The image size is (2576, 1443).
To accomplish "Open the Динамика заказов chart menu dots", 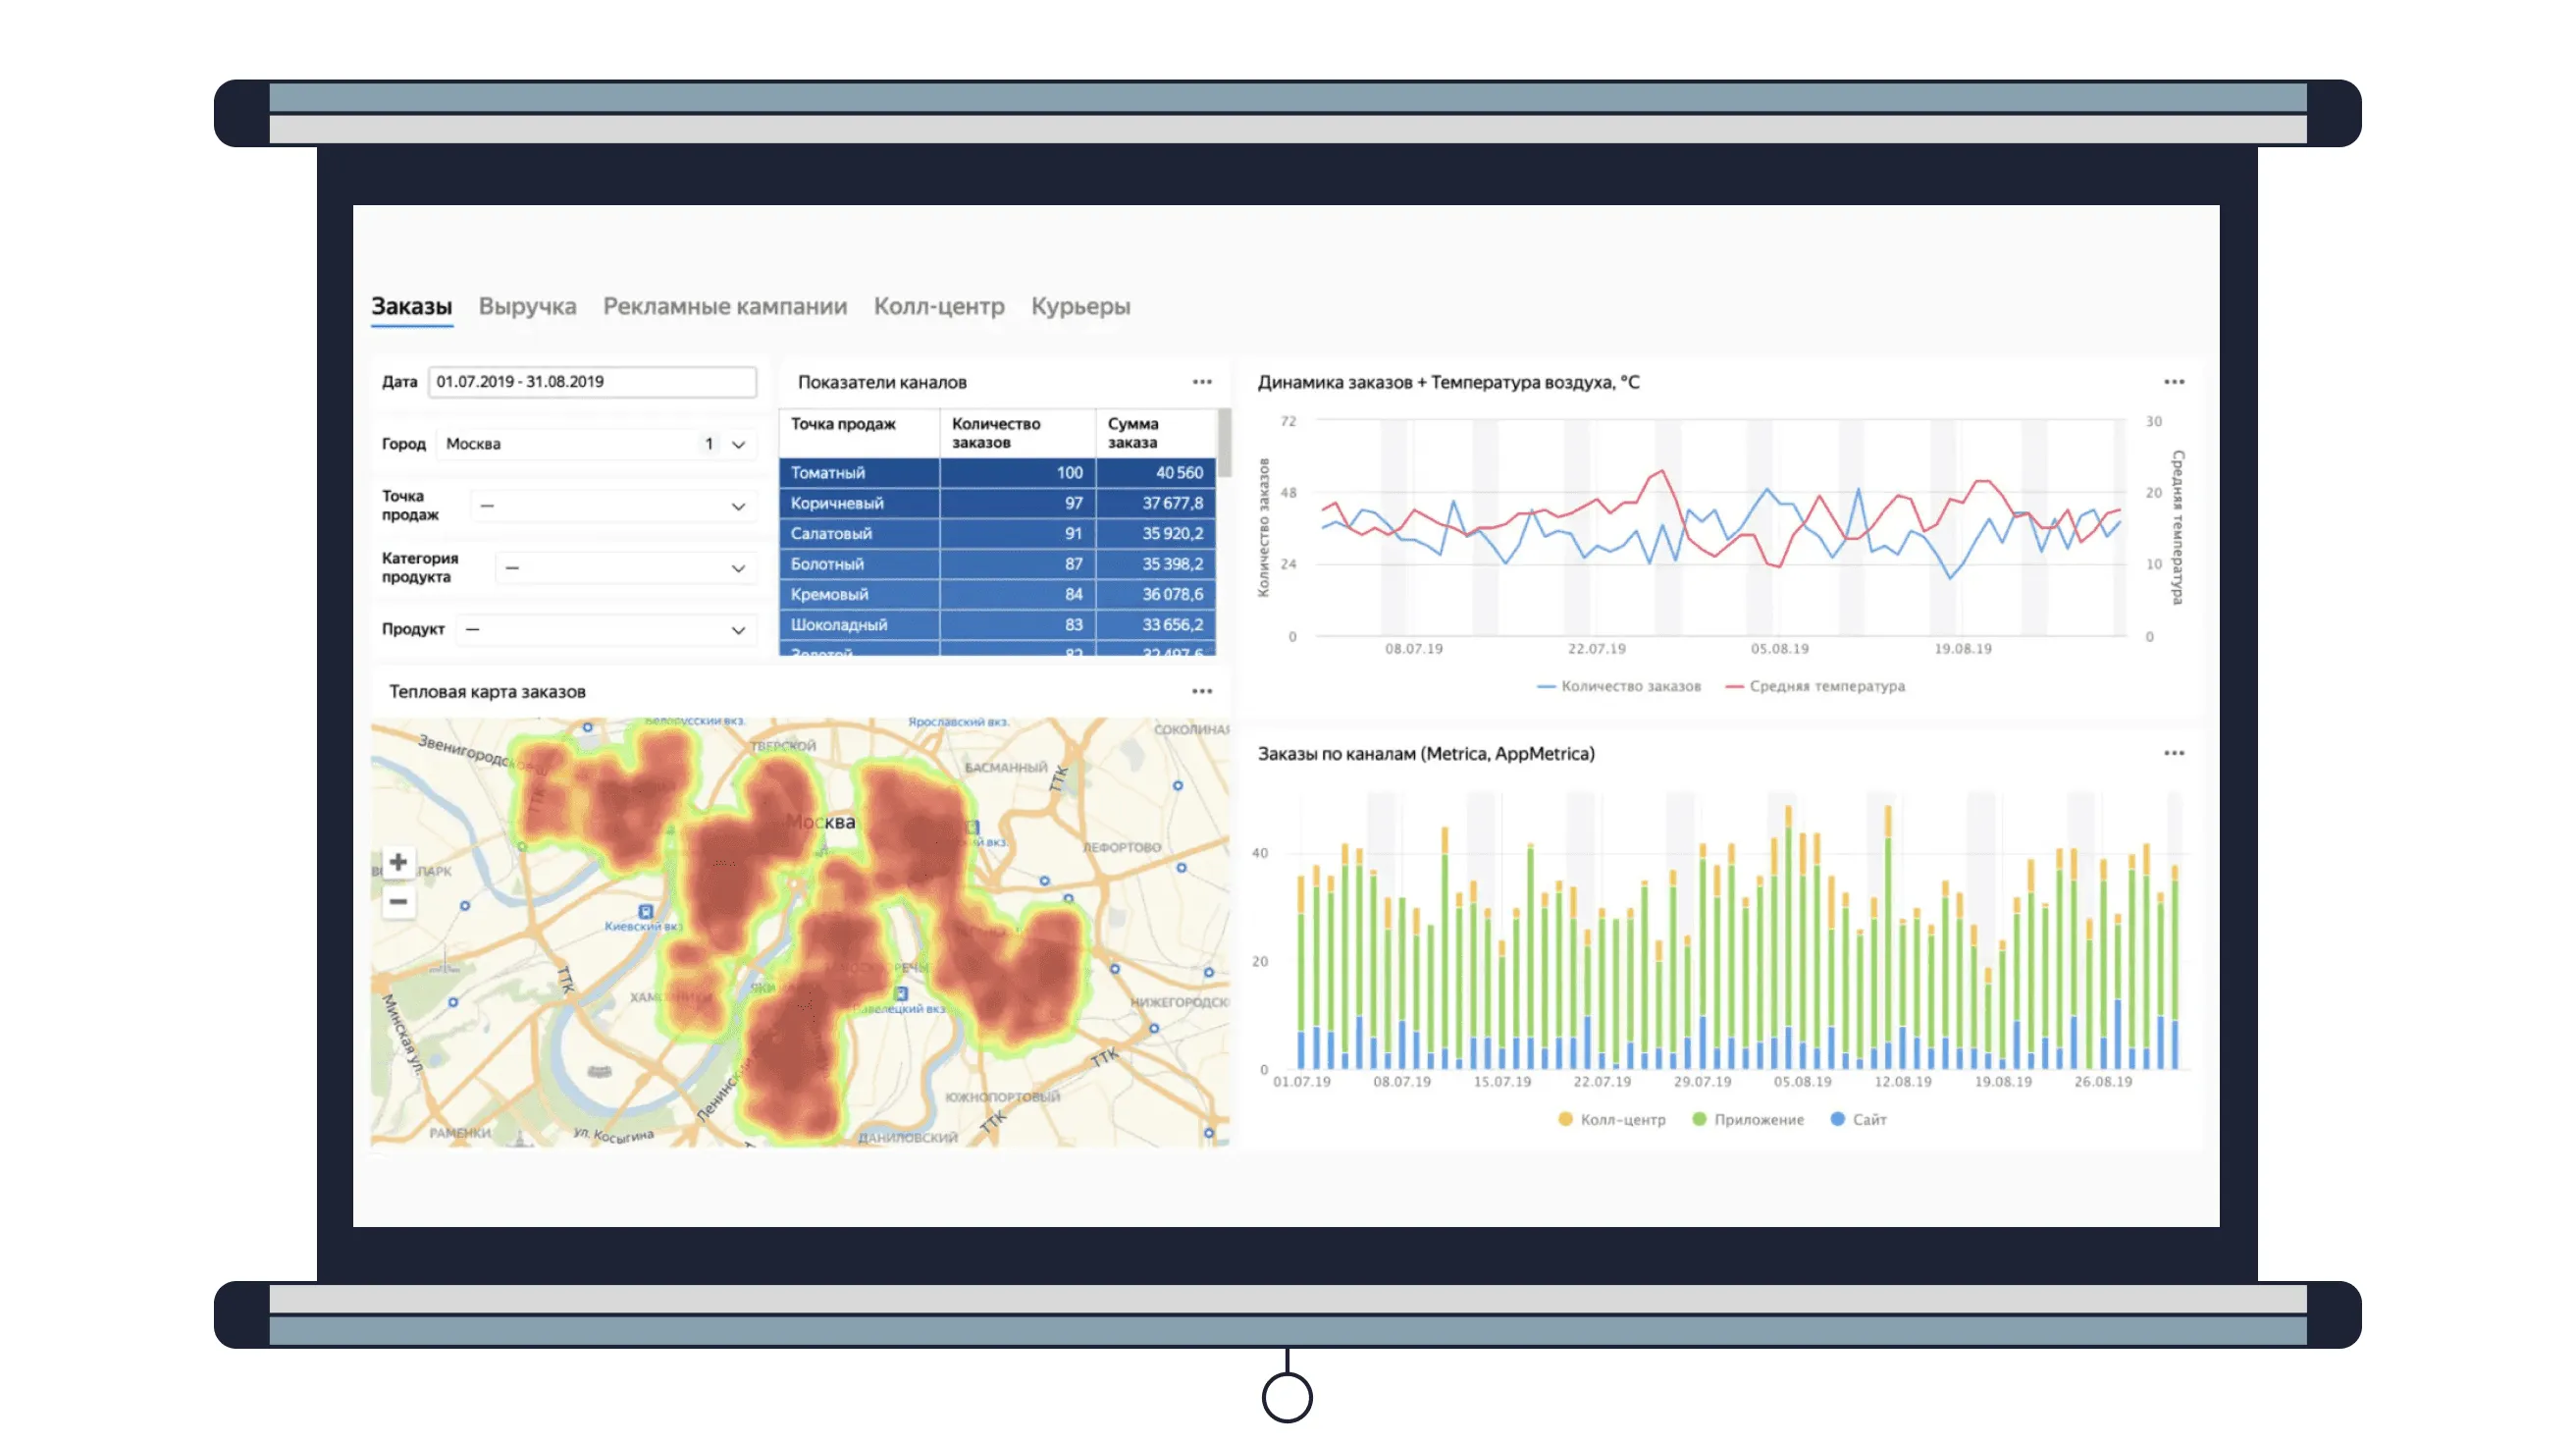I will tap(2174, 382).
